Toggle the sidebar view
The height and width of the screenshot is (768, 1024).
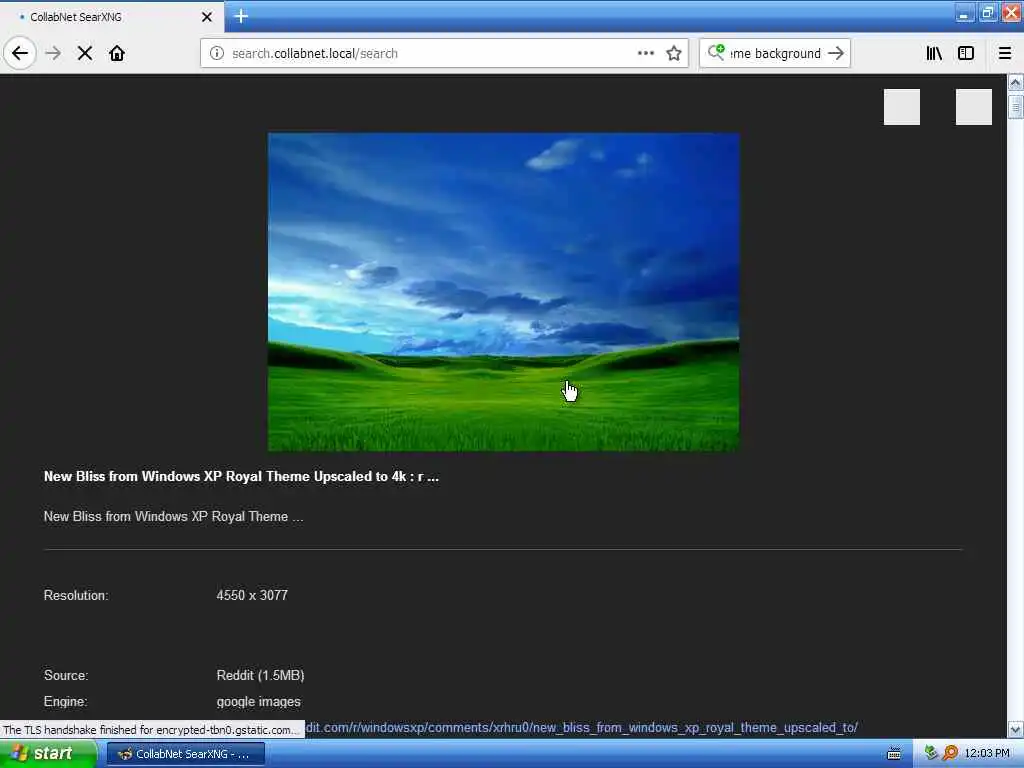(x=966, y=53)
